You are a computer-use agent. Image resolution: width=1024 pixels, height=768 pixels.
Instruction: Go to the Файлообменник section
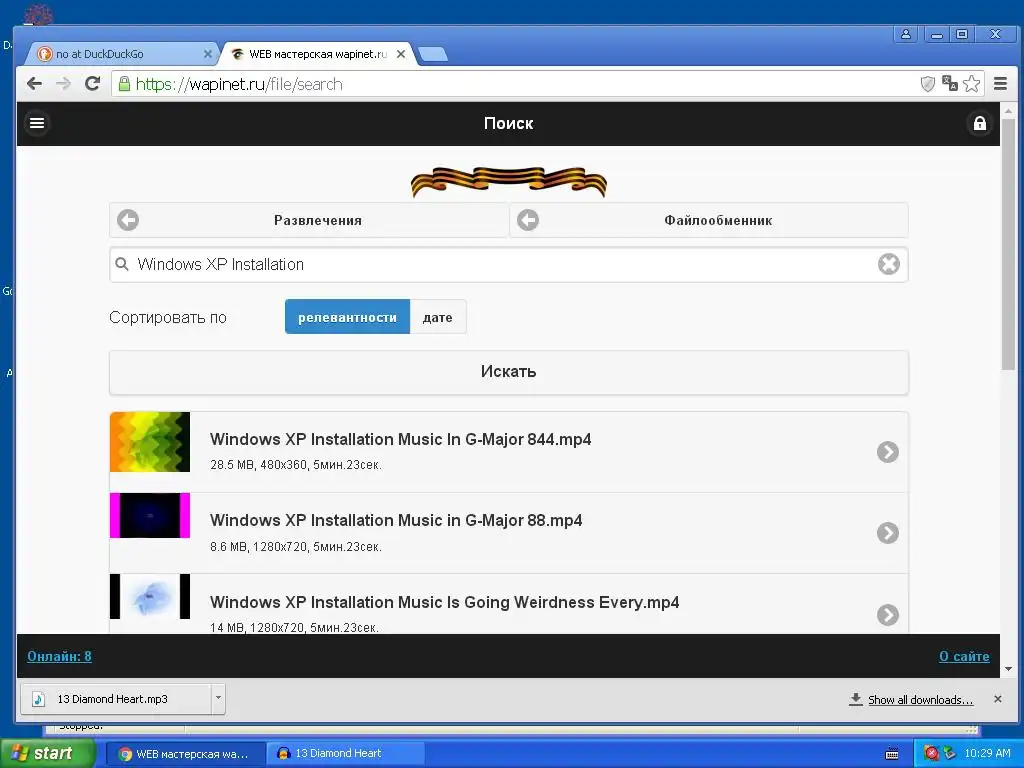pyautogui.click(x=709, y=220)
